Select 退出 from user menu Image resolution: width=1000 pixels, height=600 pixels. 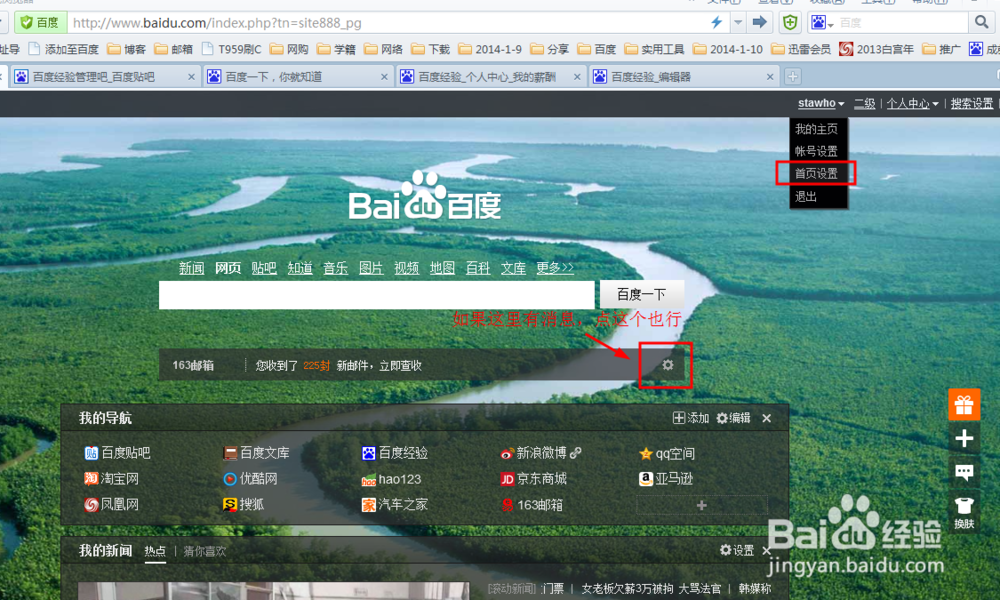(805, 196)
